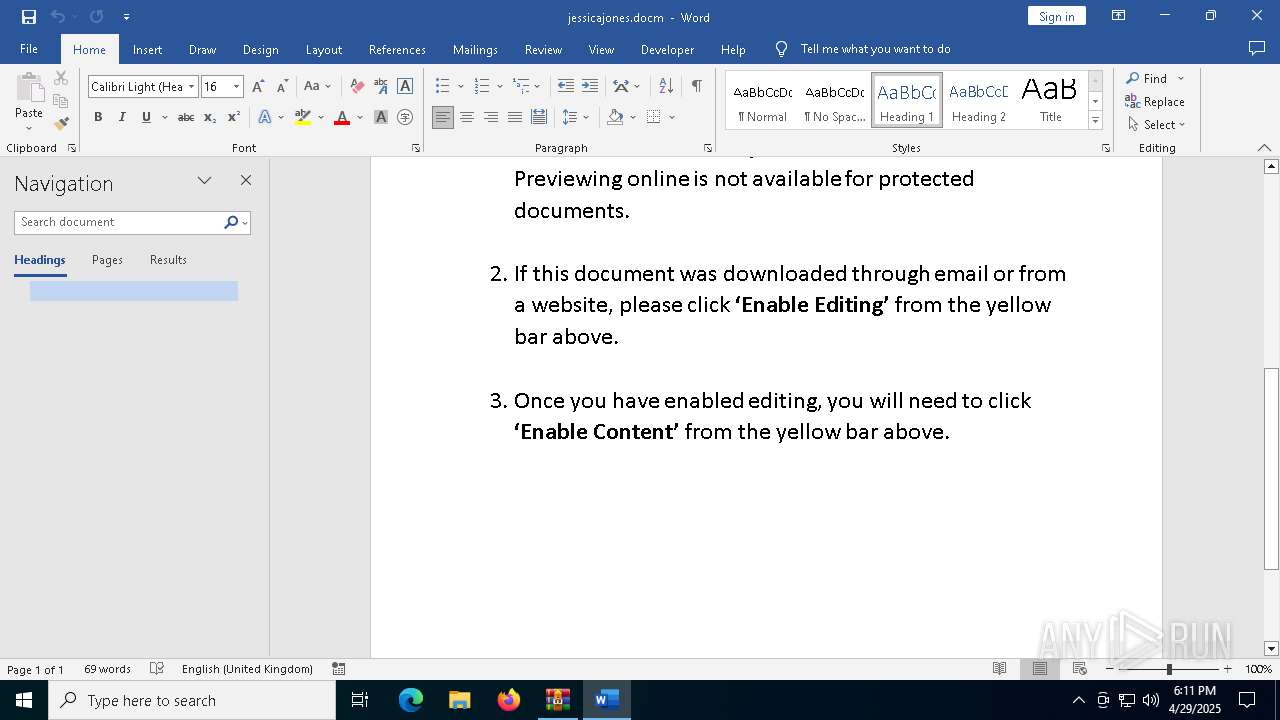This screenshot has width=1280, height=720.
Task: Center align the text
Action: 467,117
